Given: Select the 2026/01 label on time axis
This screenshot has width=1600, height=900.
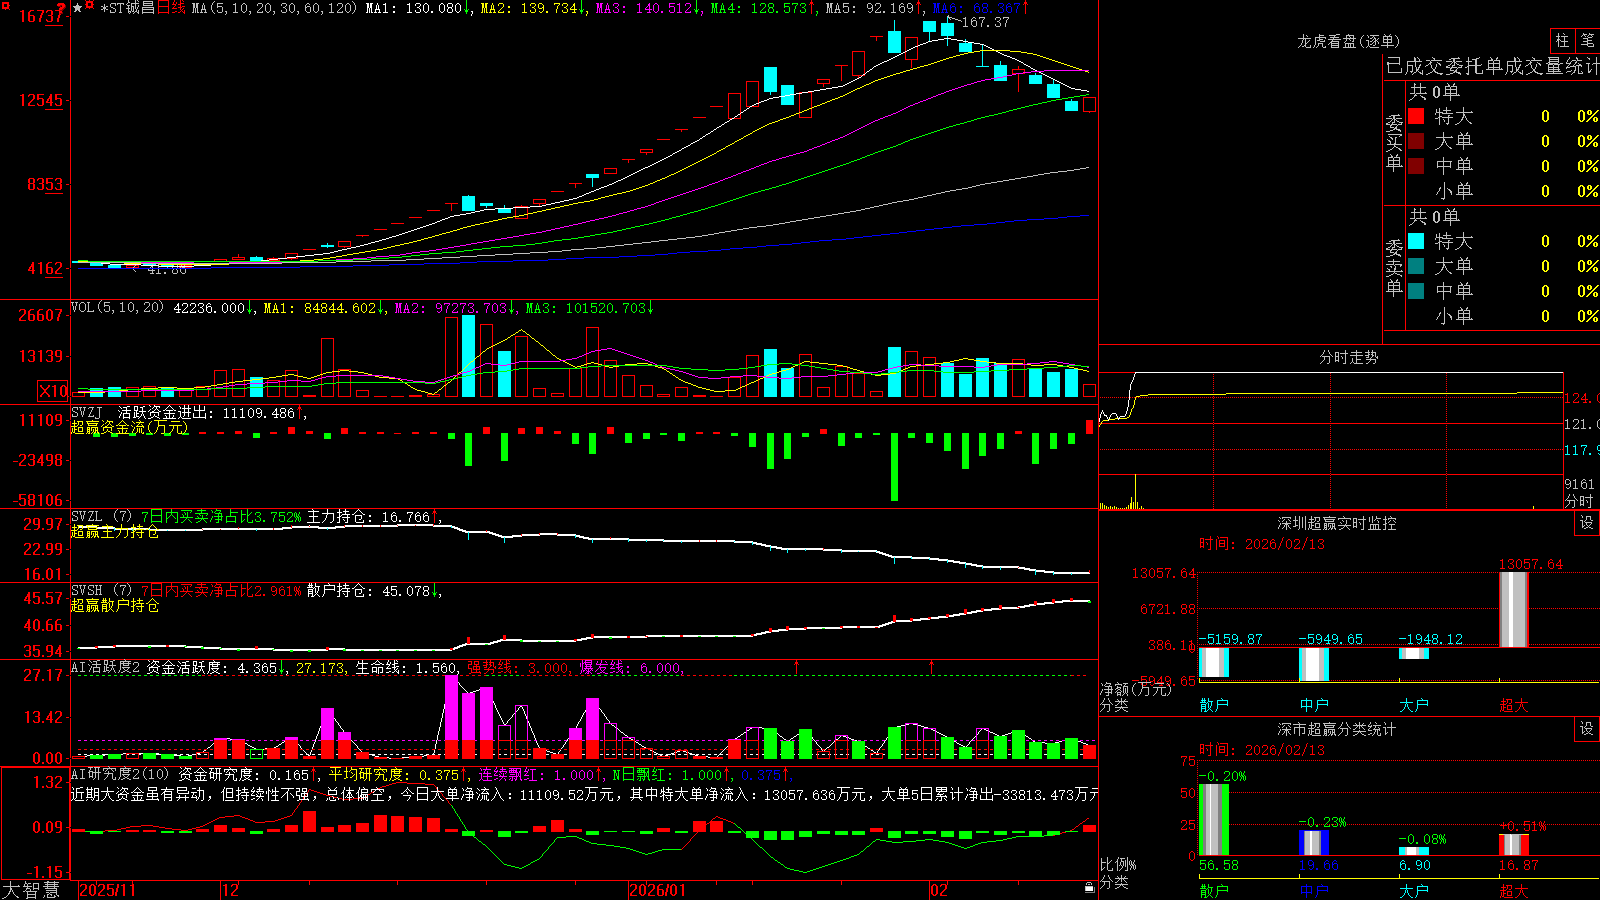Looking at the screenshot, I should [657, 890].
